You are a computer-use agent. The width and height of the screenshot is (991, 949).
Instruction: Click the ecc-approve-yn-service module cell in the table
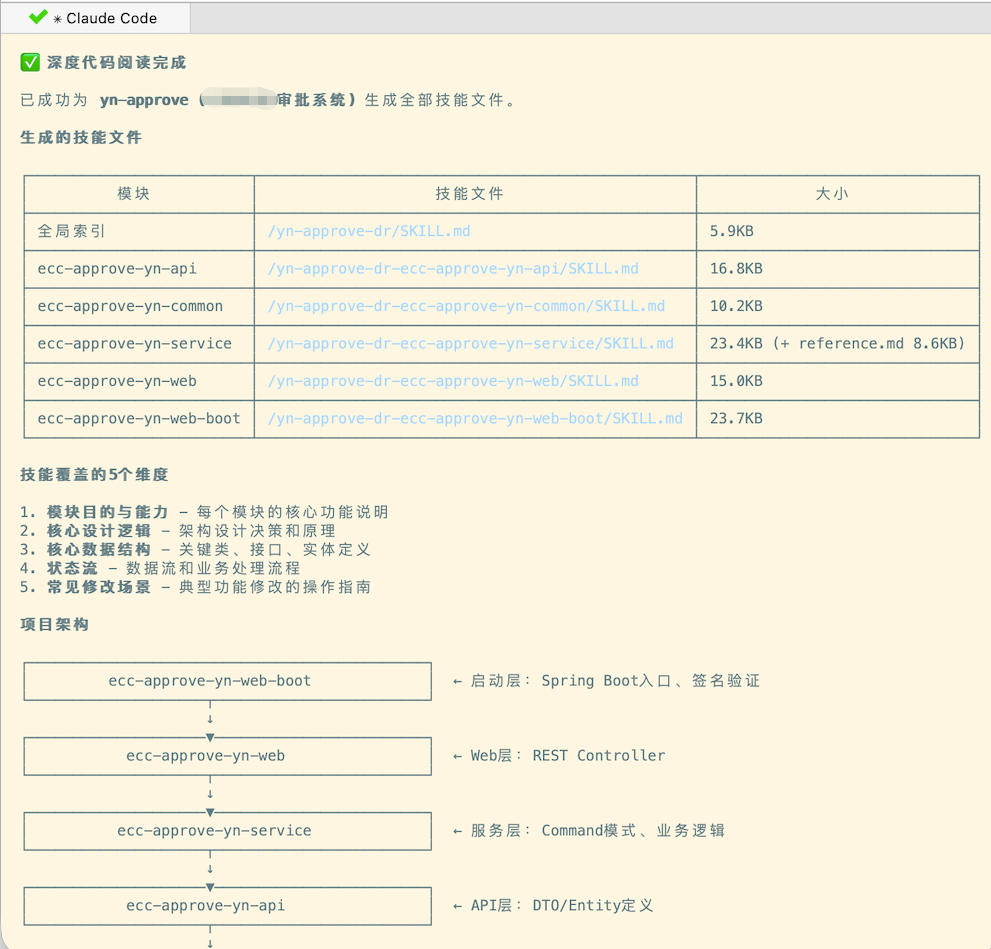(x=139, y=344)
